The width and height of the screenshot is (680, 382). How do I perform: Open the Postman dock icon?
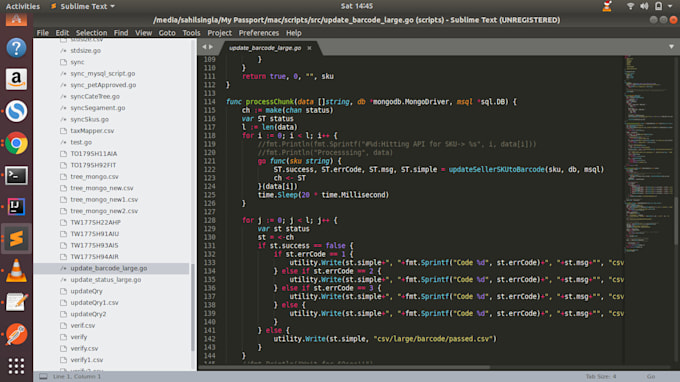click(x=16, y=334)
